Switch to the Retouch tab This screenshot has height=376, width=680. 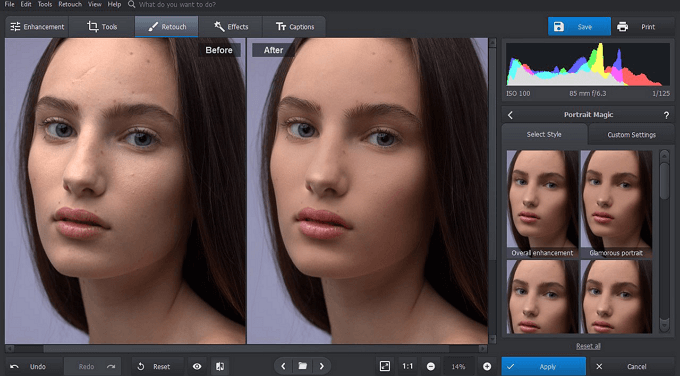[x=167, y=26]
